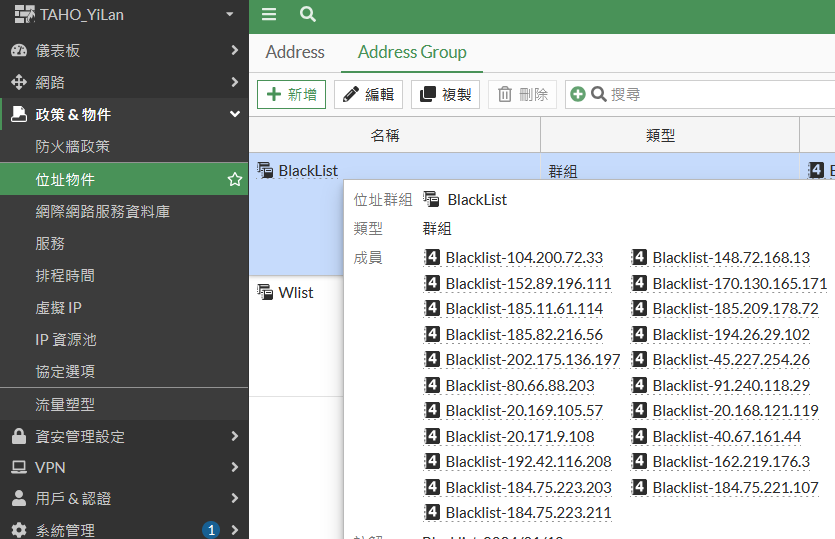Click the Wlist group icon in table
The image size is (835, 539).
pyautogui.click(x=265, y=292)
